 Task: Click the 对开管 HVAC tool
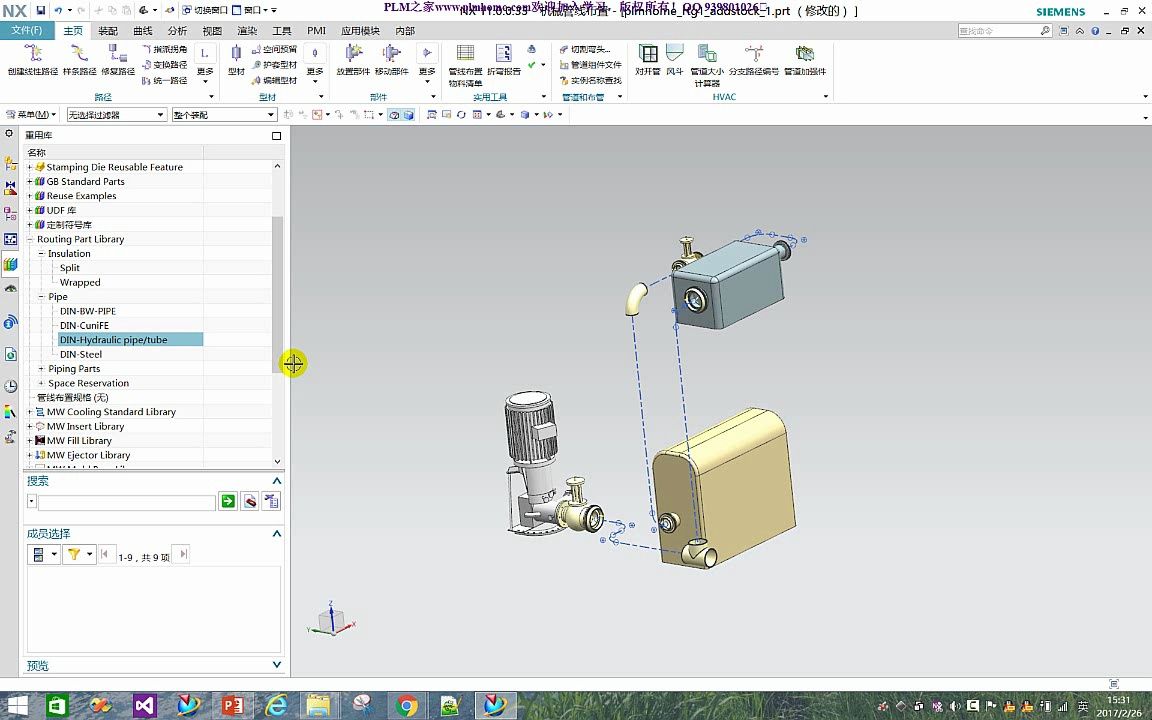[x=648, y=60]
